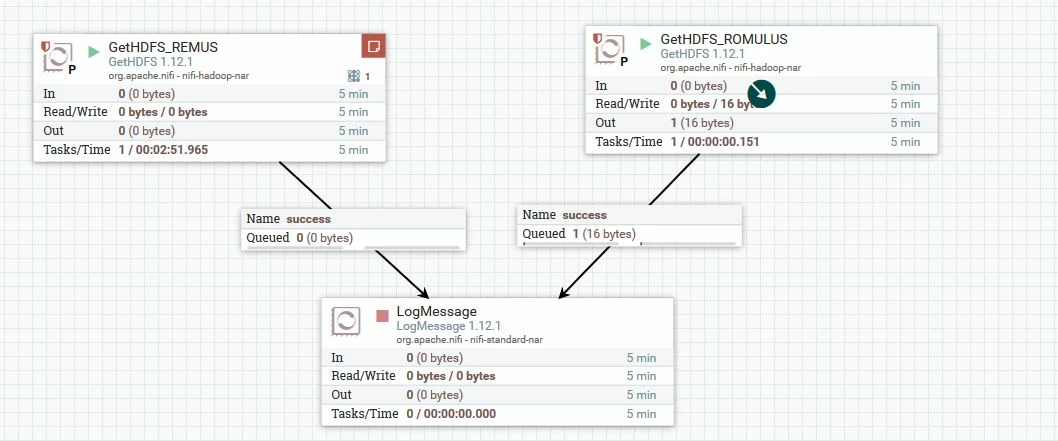Screen dimensions: 1058x441
Task: Click the red stopped indicator on LogMessage
Action: [x=383, y=316]
